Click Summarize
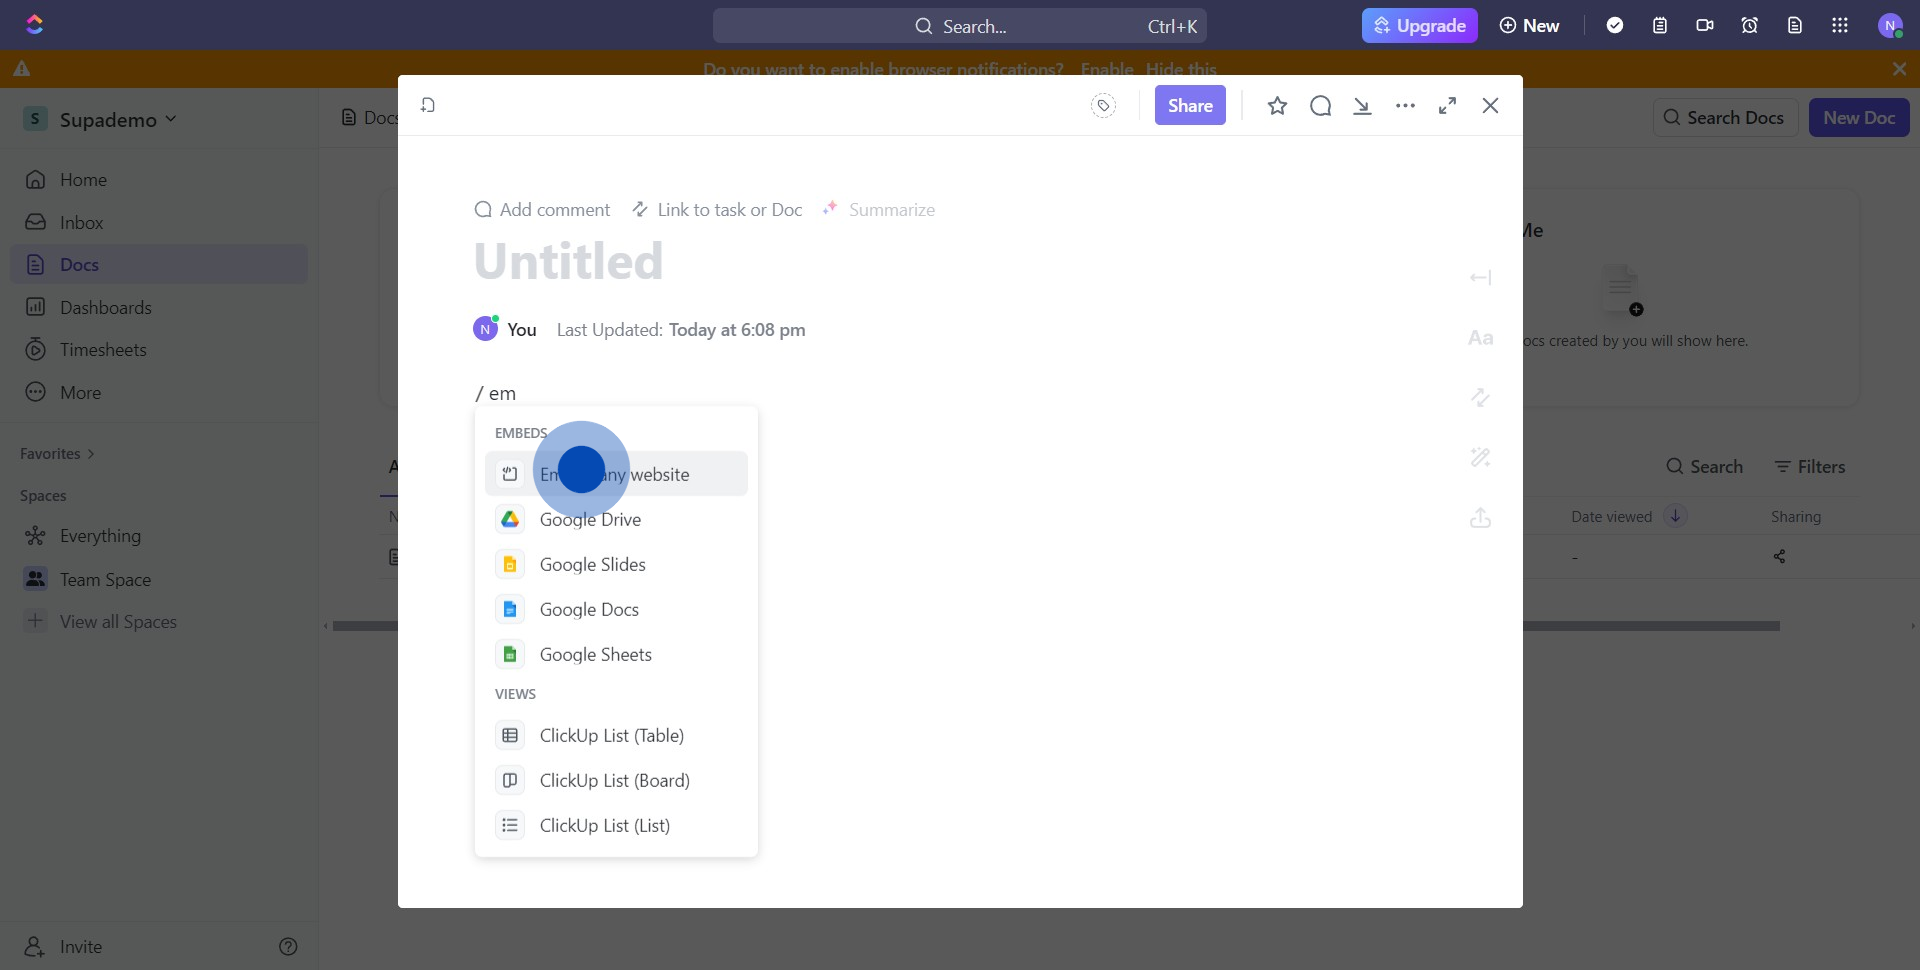This screenshot has height=970, width=1920. point(878,209)
